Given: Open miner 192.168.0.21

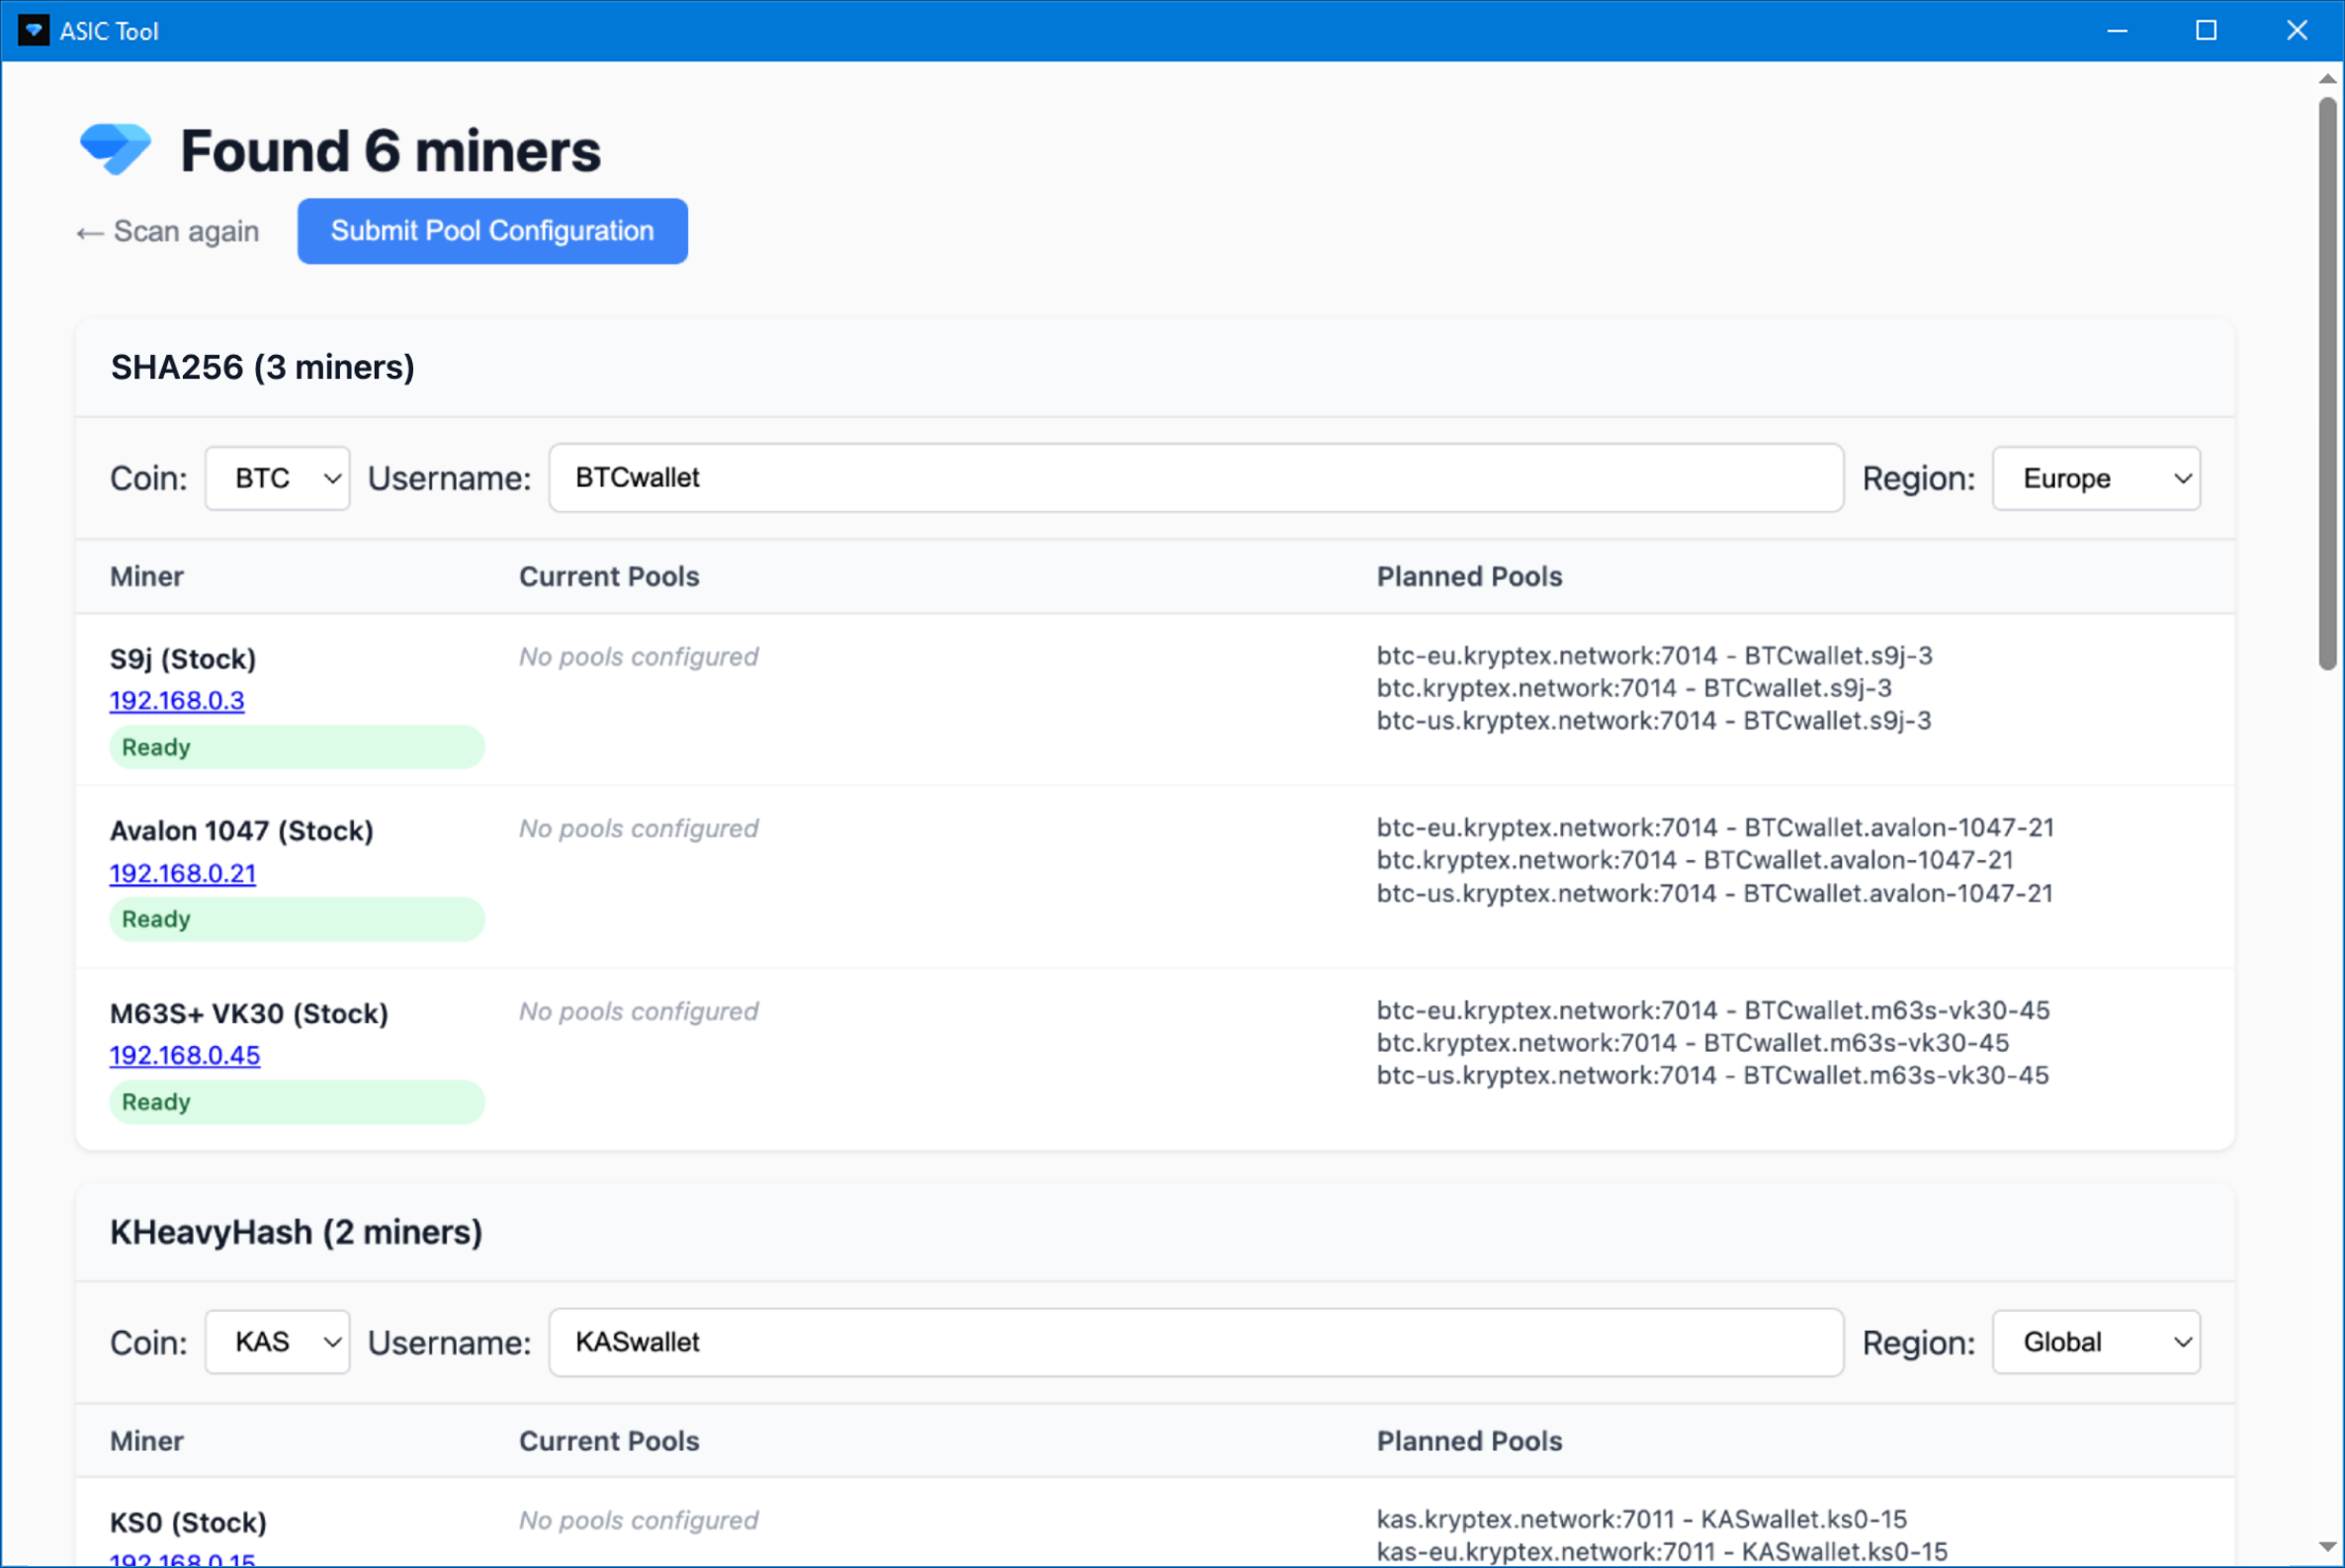Looking at the screenshot, I should tap(182, 872).
